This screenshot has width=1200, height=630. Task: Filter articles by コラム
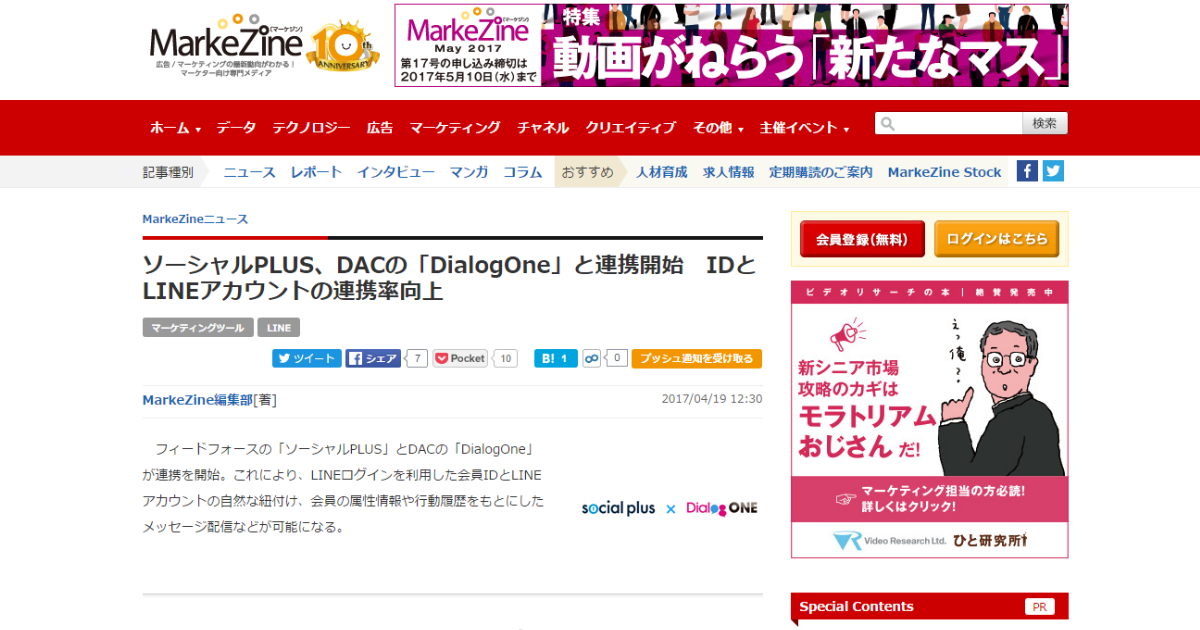pyautogui.click(x=522, y=172)
